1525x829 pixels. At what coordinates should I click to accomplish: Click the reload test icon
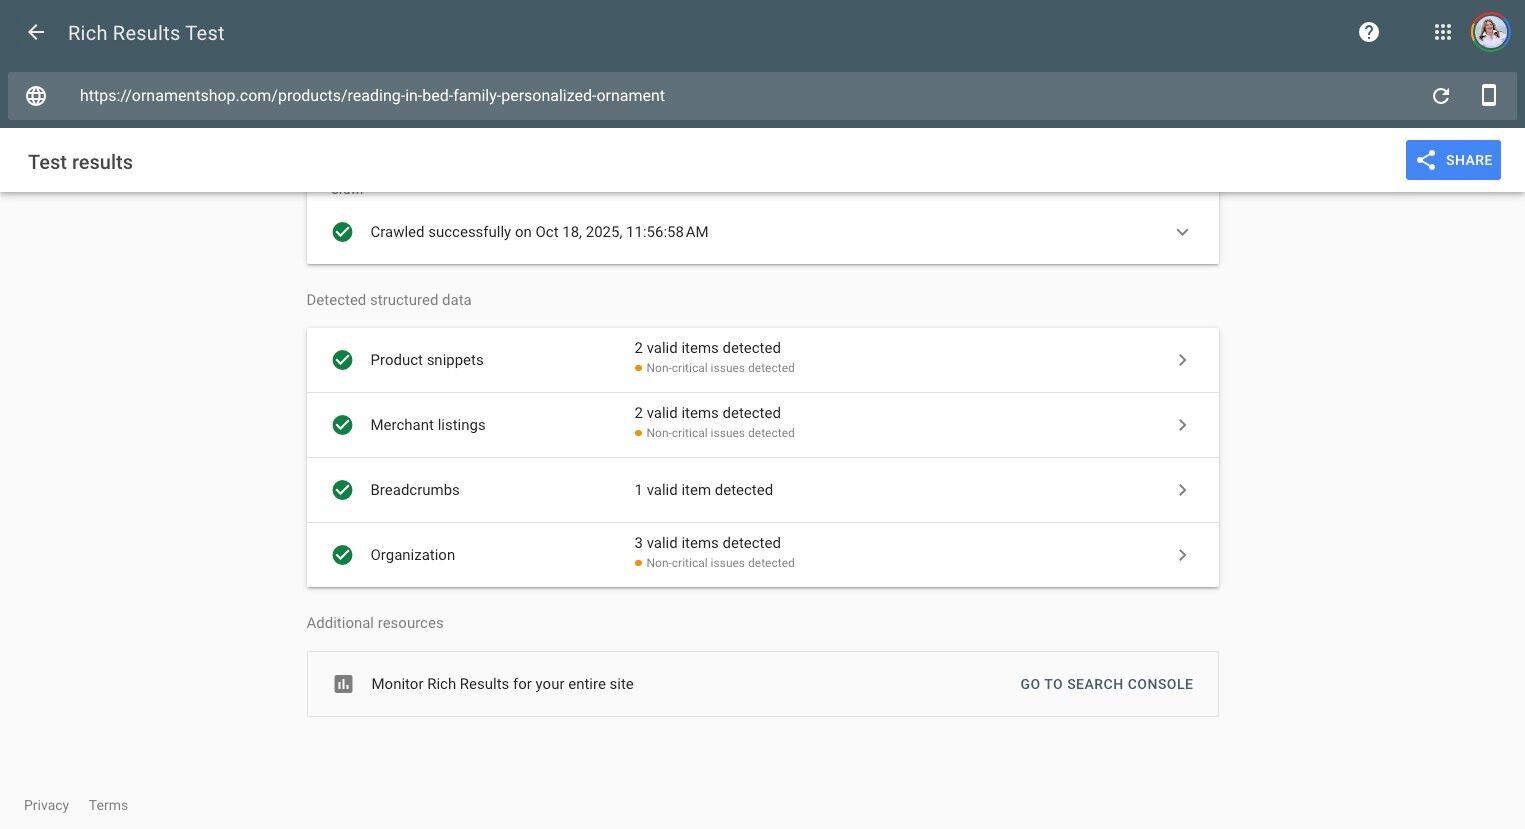tap(1441, 96)
